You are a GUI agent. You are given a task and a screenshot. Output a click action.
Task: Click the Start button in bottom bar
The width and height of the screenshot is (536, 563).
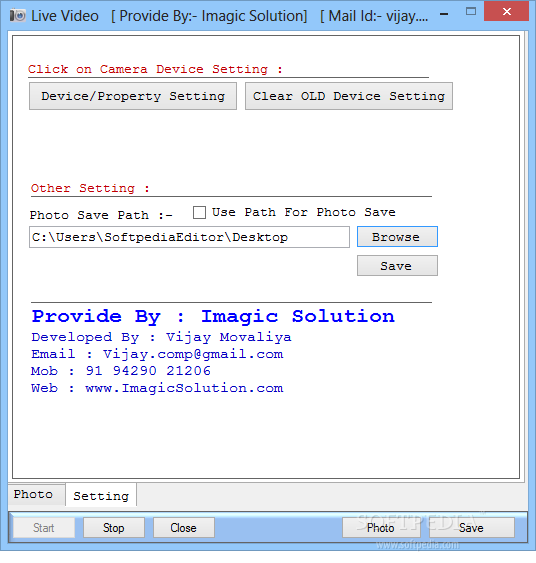[x=44, y=528]
